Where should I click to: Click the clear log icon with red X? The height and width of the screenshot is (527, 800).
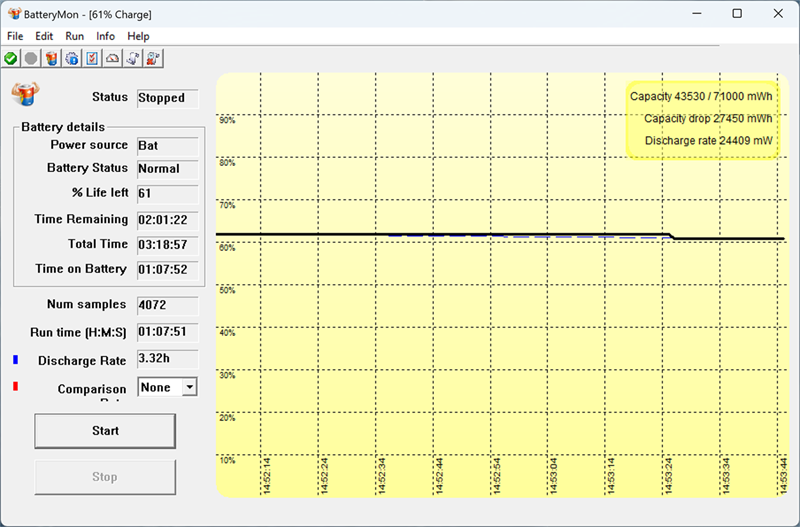[154, 59]
